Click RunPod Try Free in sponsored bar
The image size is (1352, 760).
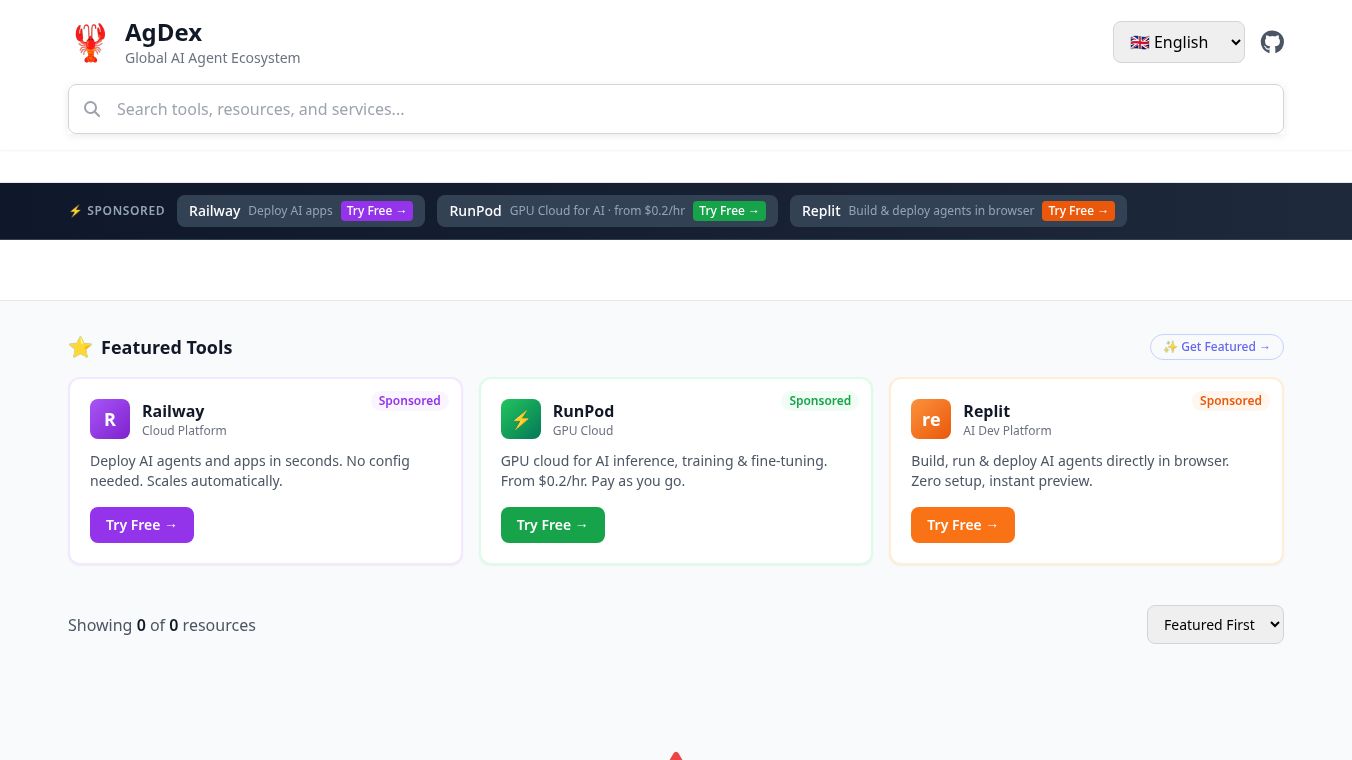pyautogui.click(x=729, y=211)
